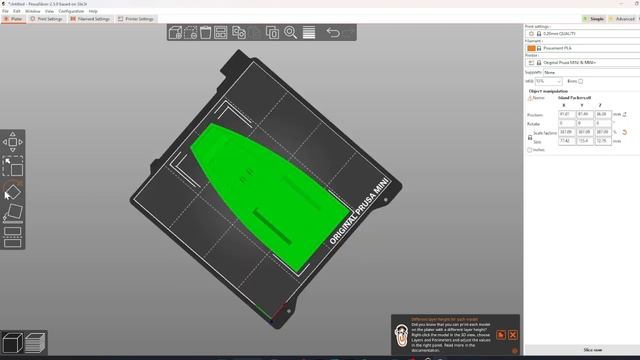Select the Scale gizmo tool
Viewport: 640px width, 360px height.
[x=13, y=166]
